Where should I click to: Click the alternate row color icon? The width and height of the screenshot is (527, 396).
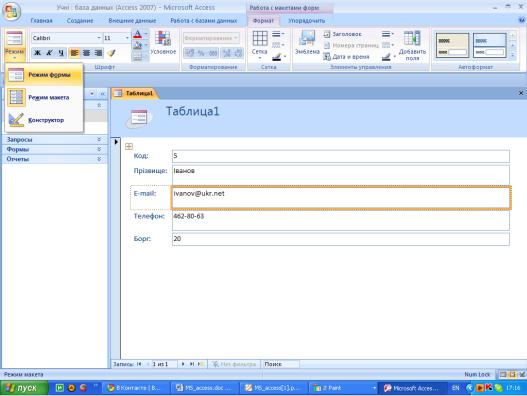click(137, 56)
